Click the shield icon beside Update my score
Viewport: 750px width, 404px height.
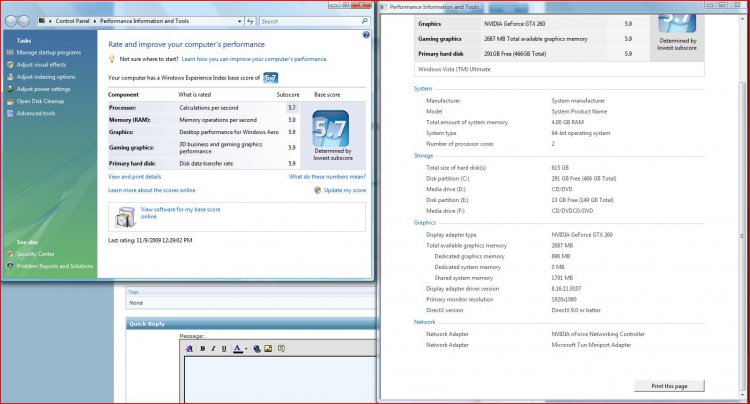coord(317,190)
